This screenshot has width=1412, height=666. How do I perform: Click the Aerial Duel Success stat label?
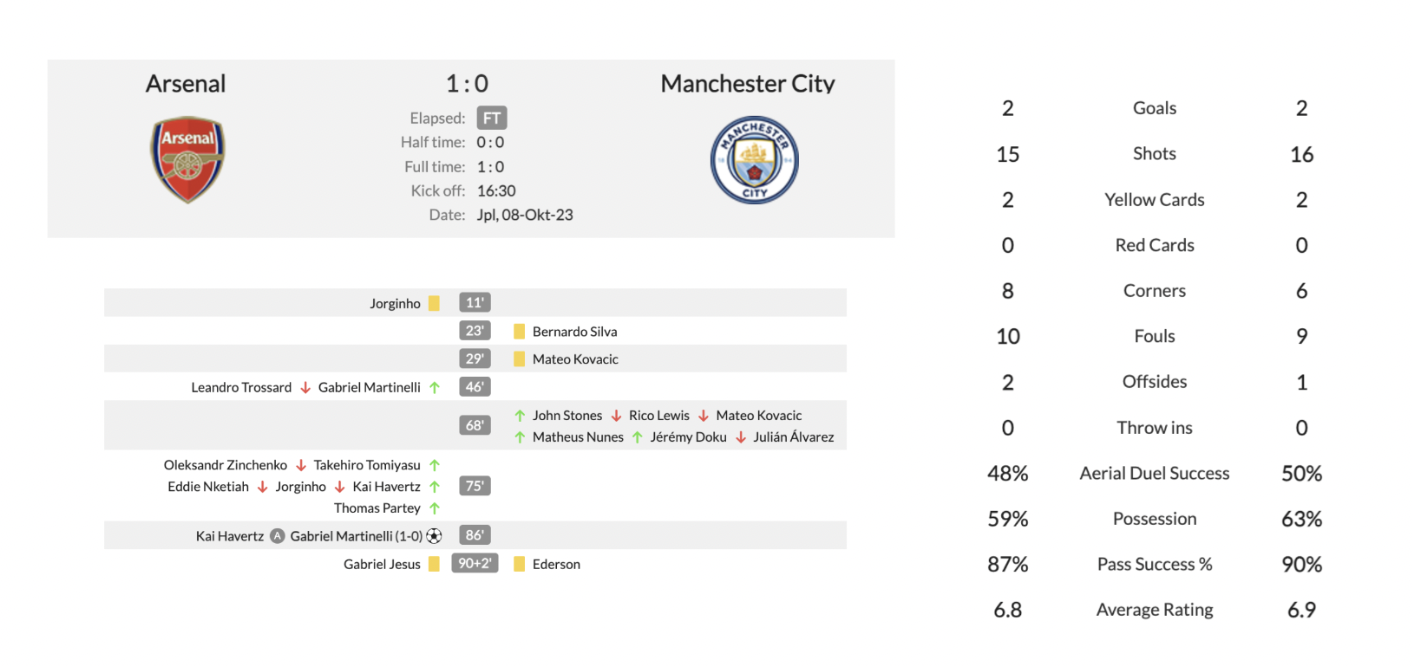coord(1154,473)
